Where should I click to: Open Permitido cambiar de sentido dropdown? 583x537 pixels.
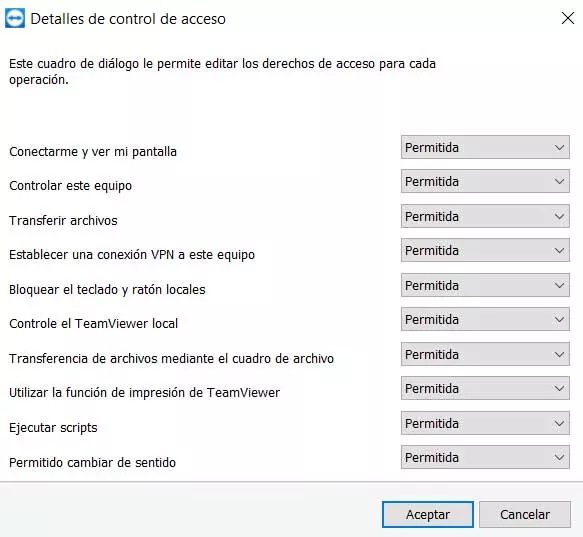(485, 457)
